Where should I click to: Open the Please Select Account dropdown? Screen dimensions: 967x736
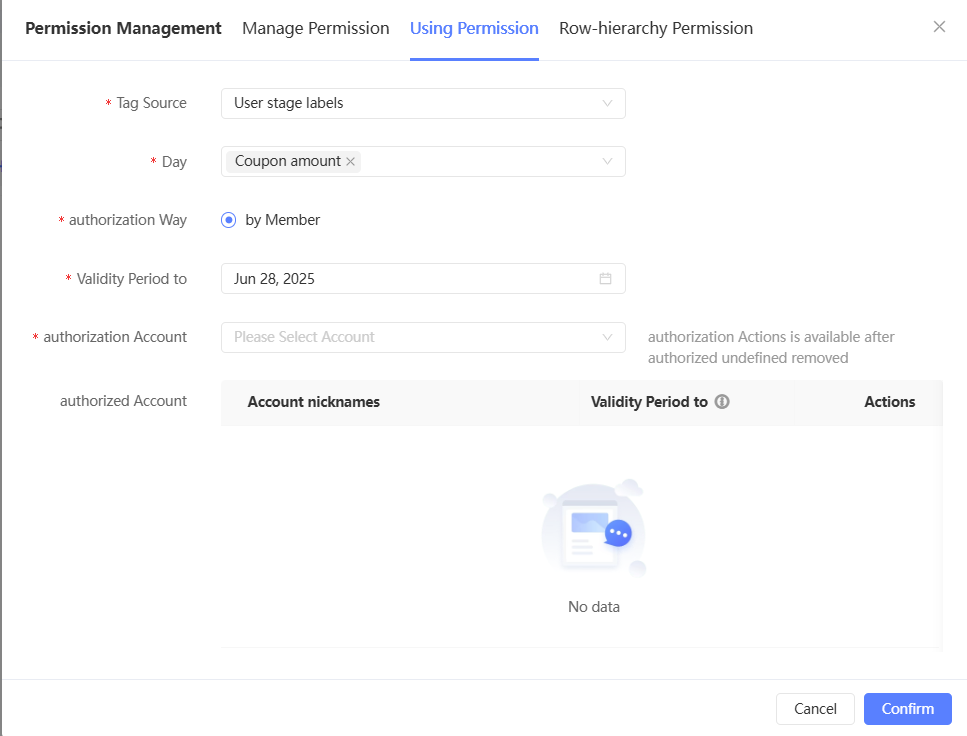point(422,338)
